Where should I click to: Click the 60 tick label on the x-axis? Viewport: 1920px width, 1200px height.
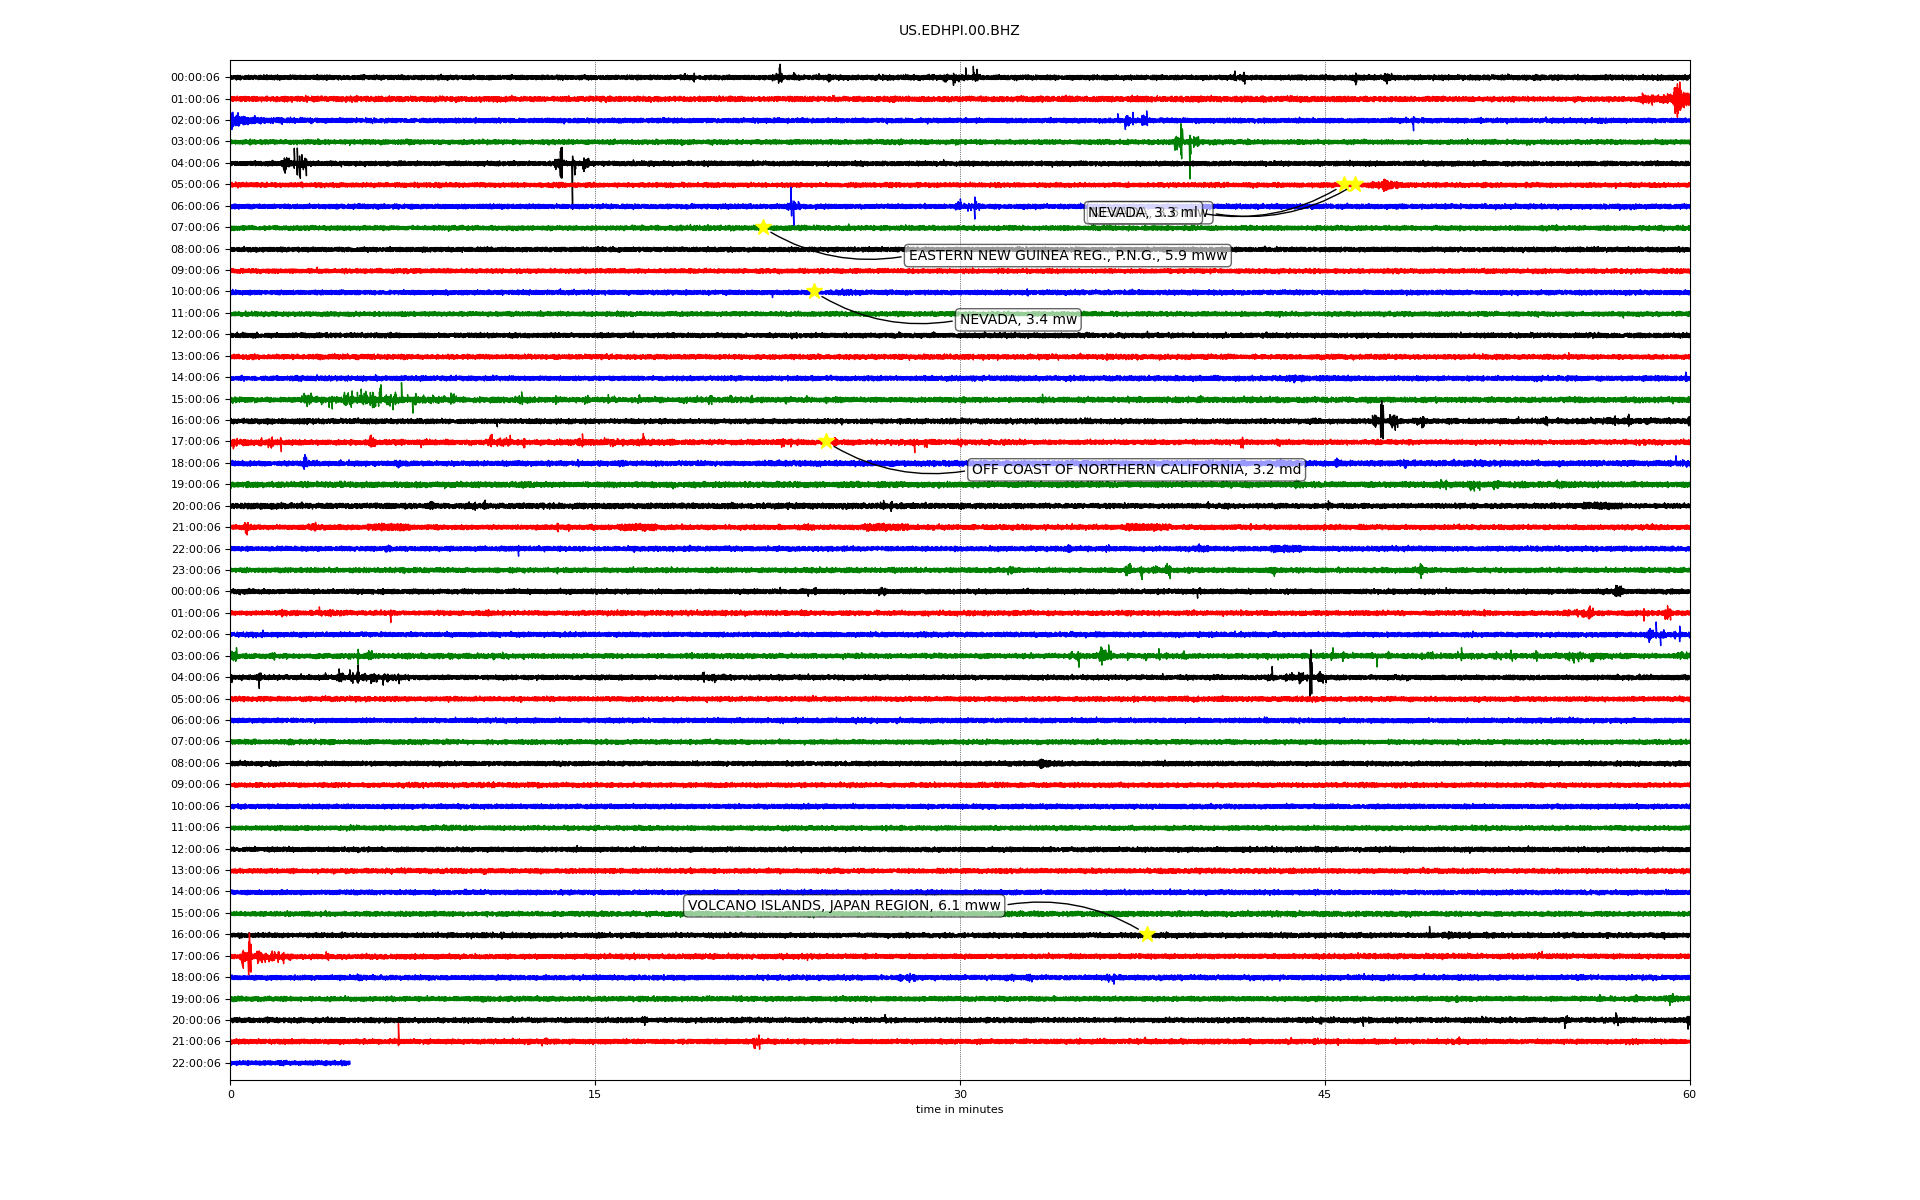(x=1689, y=1094)
